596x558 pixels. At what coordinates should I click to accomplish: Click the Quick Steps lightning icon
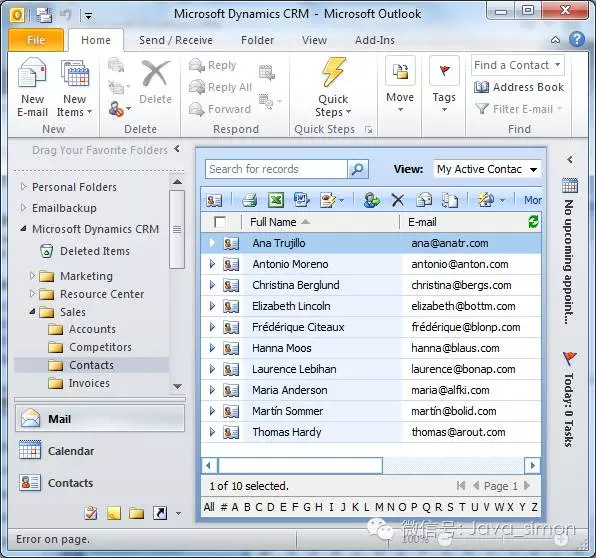(x=333, y=71)
